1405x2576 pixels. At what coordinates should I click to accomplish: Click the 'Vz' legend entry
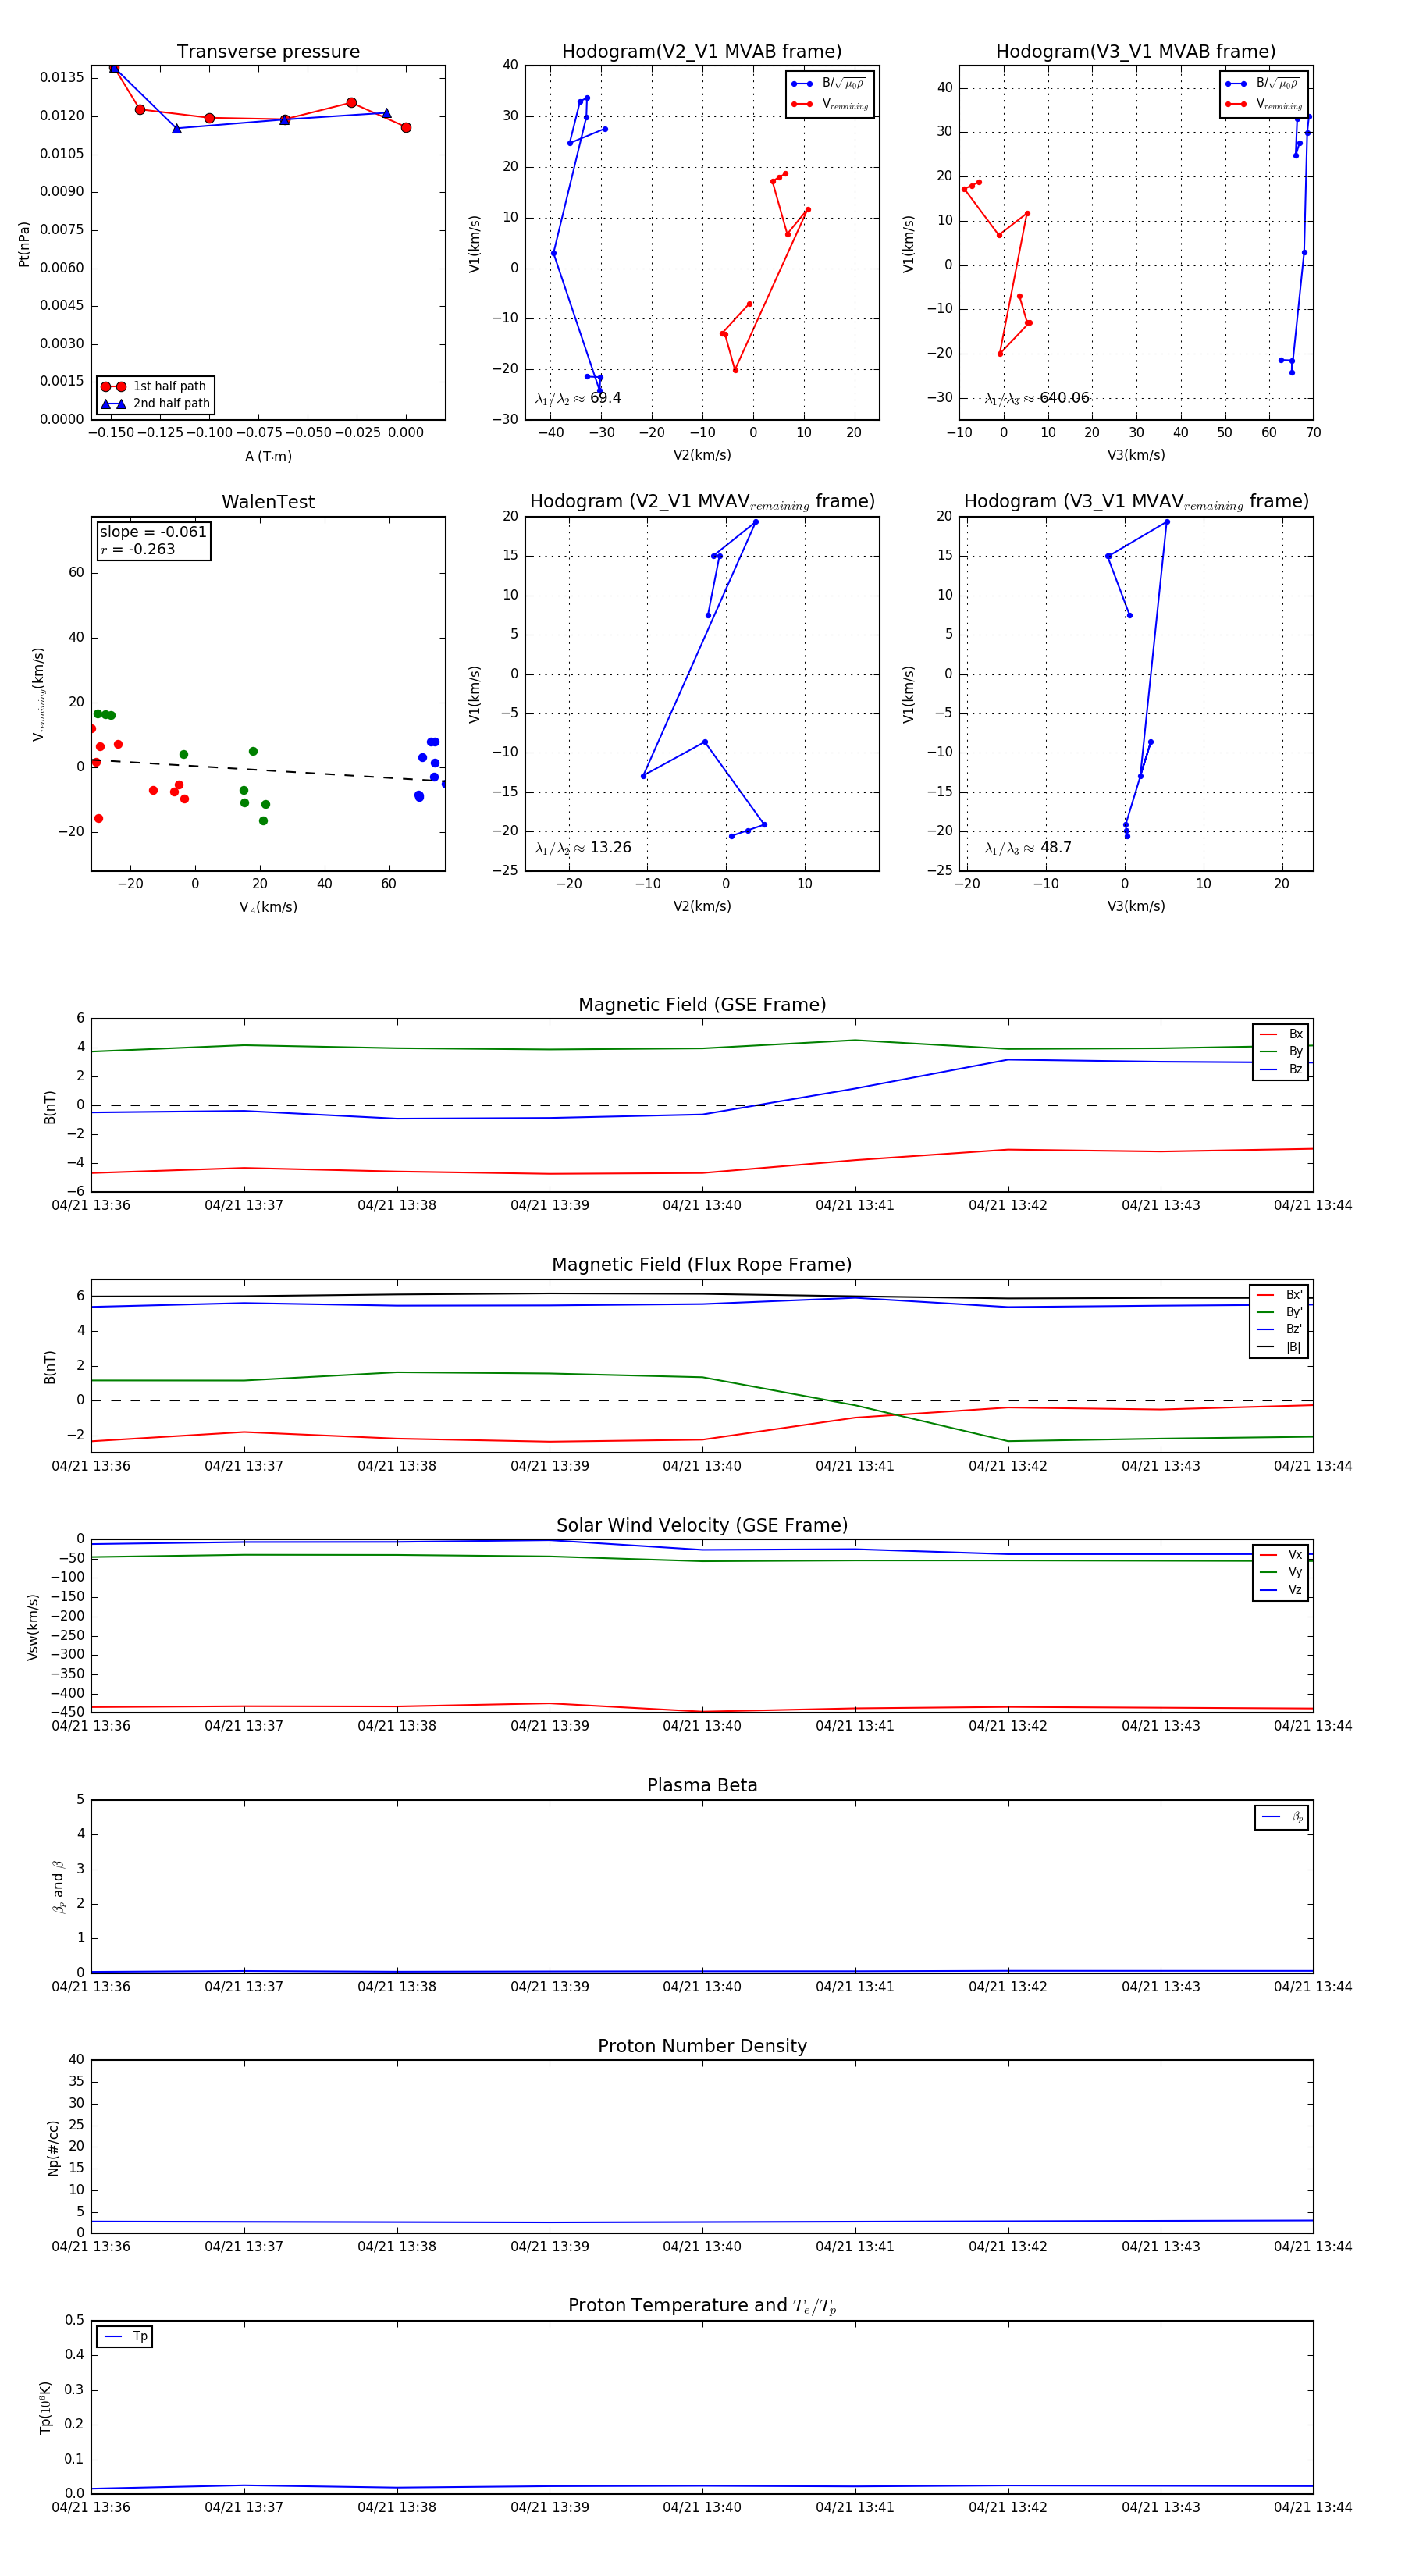tap(1281, 1589)
